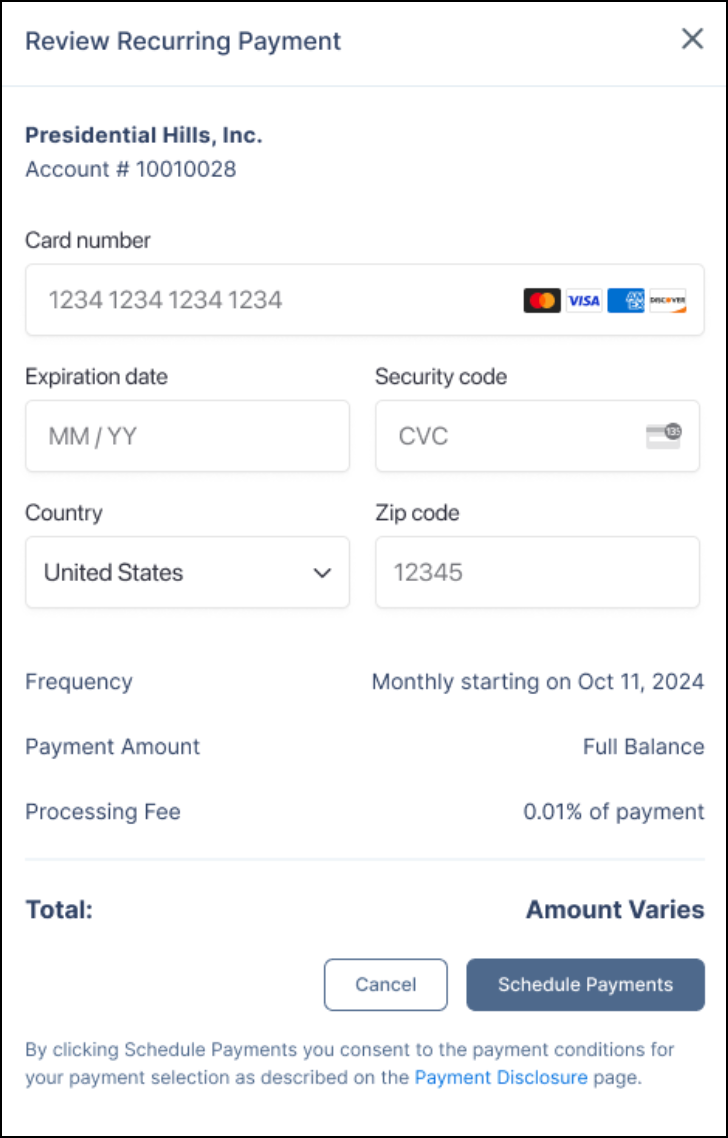
Task: Click the Country dropdown chevron arrow
Action: tap(321, 573)
